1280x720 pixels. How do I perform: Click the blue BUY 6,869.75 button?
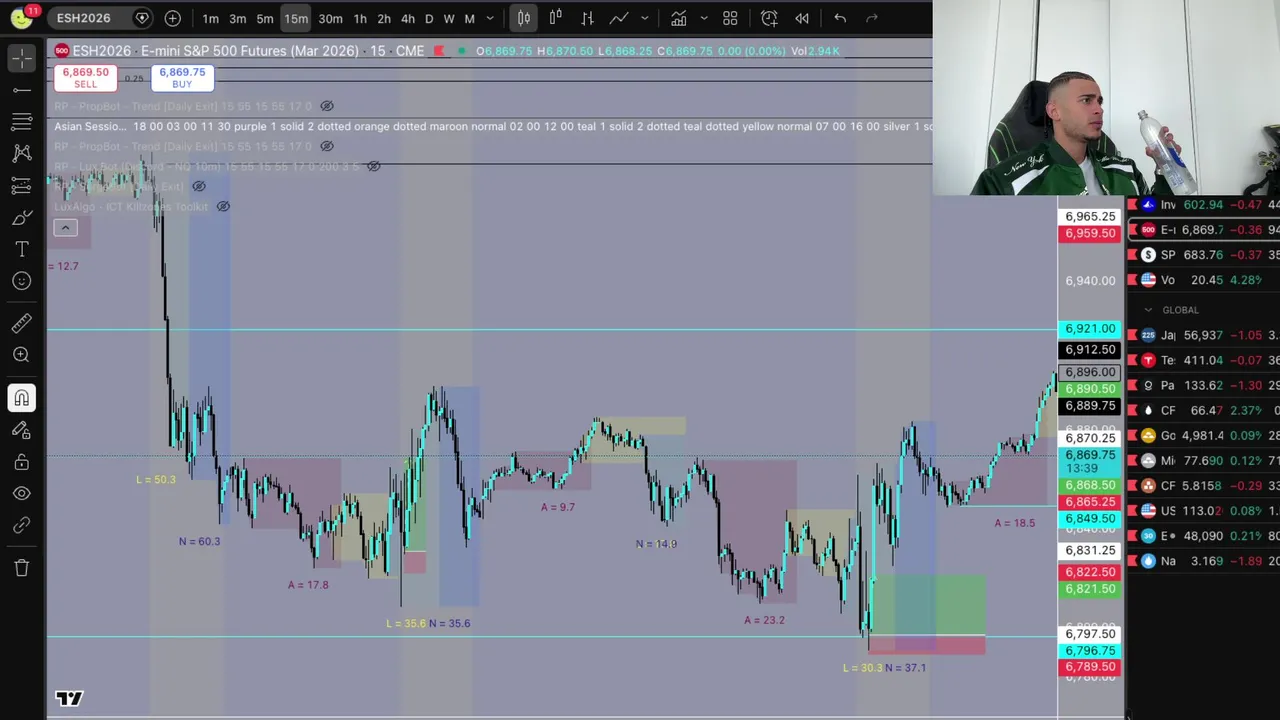181,78
